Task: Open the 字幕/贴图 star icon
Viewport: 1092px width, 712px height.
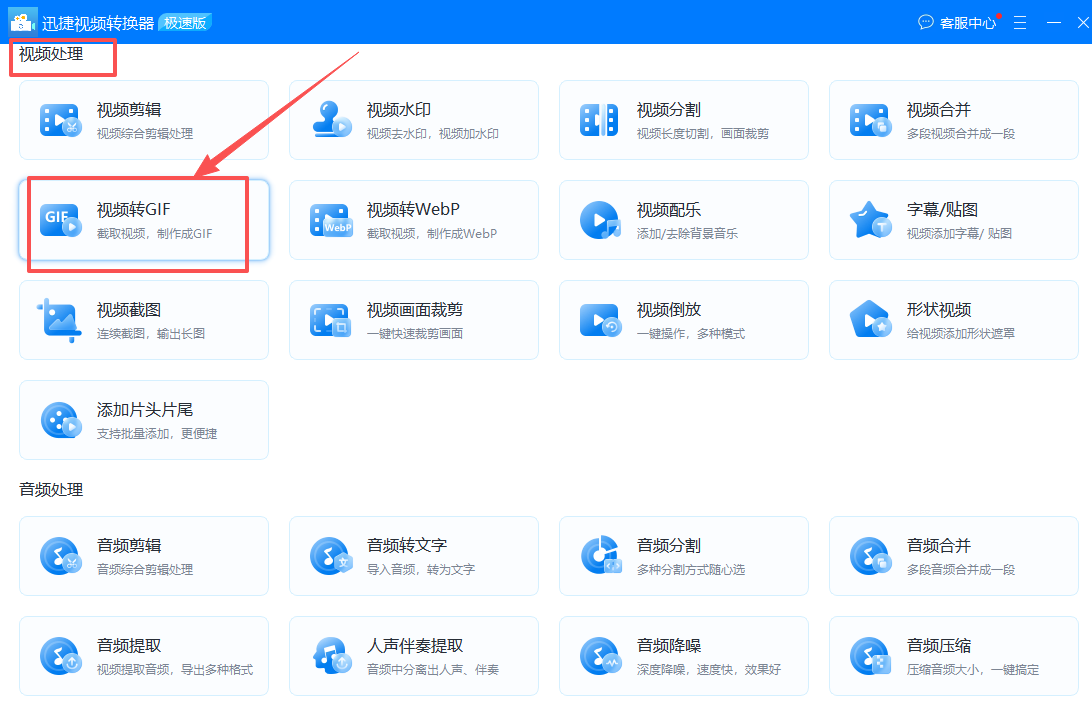Action: coord(870,220)
